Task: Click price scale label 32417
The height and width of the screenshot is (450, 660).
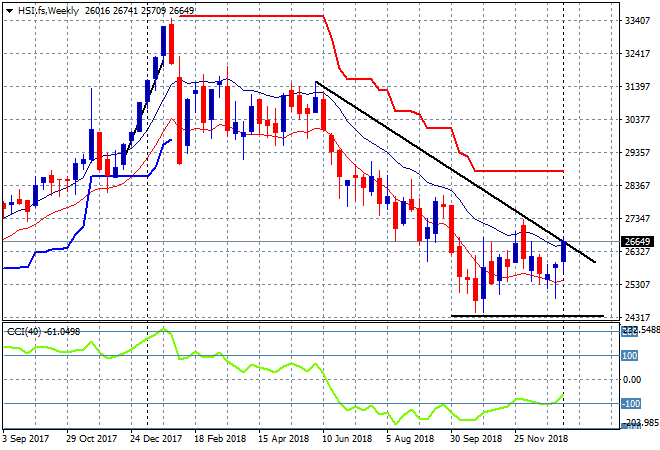Action: pos(637,53)
